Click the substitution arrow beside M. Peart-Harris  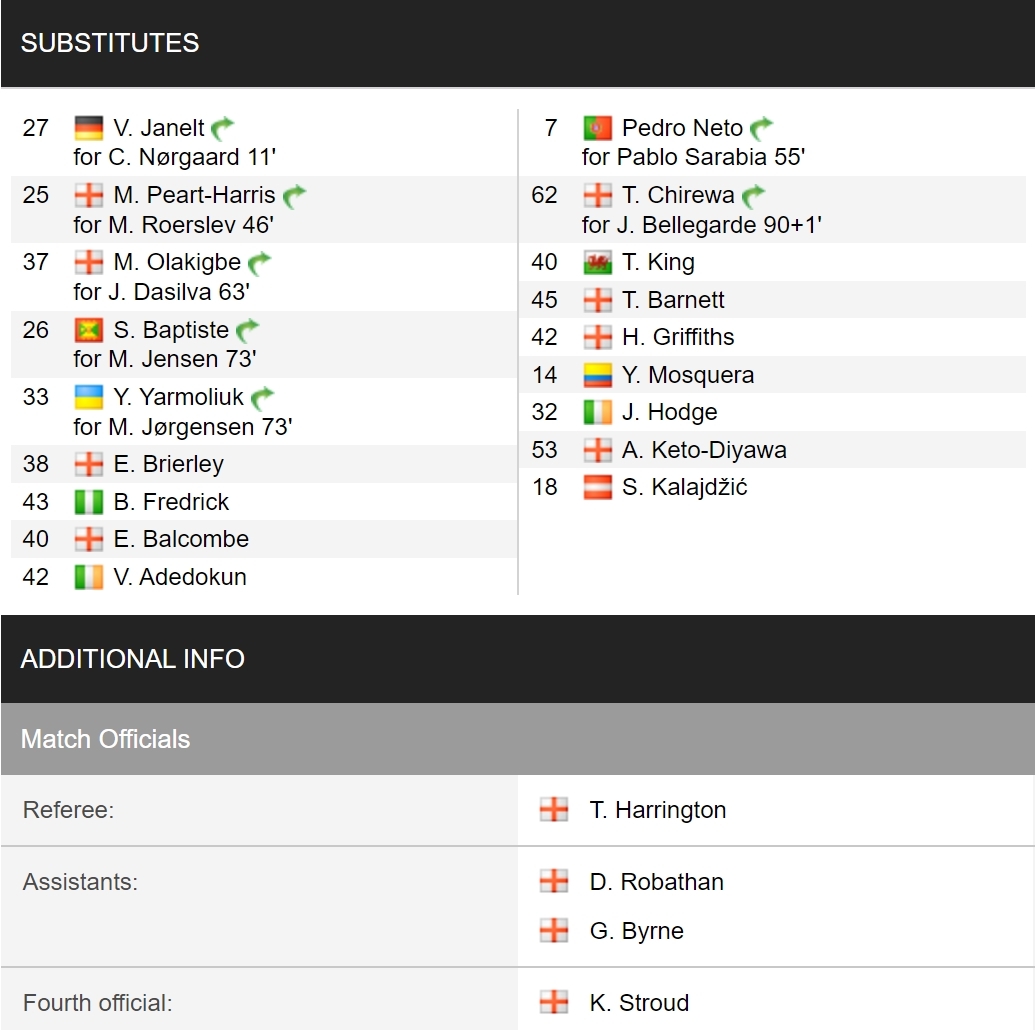pos(294,195)
